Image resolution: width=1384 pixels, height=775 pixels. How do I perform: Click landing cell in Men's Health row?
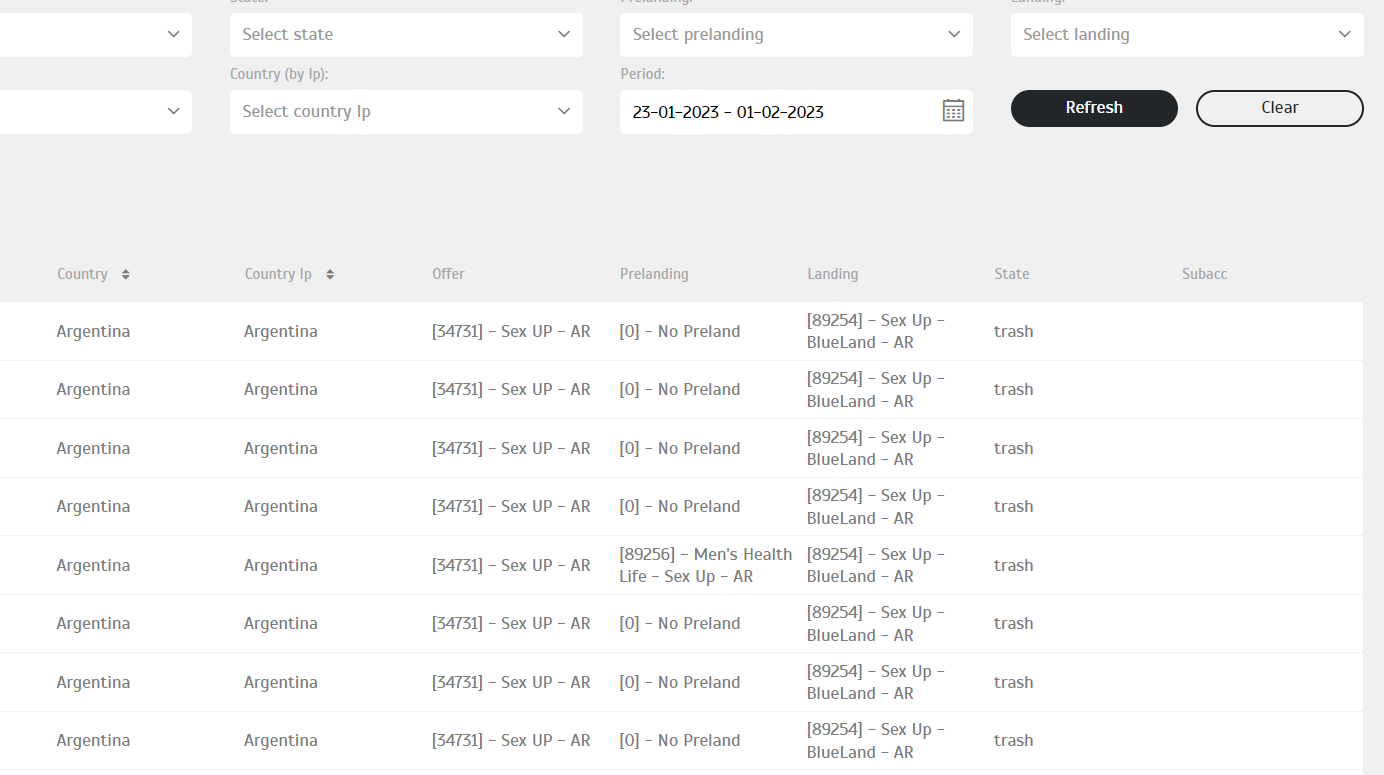(875, 565)
